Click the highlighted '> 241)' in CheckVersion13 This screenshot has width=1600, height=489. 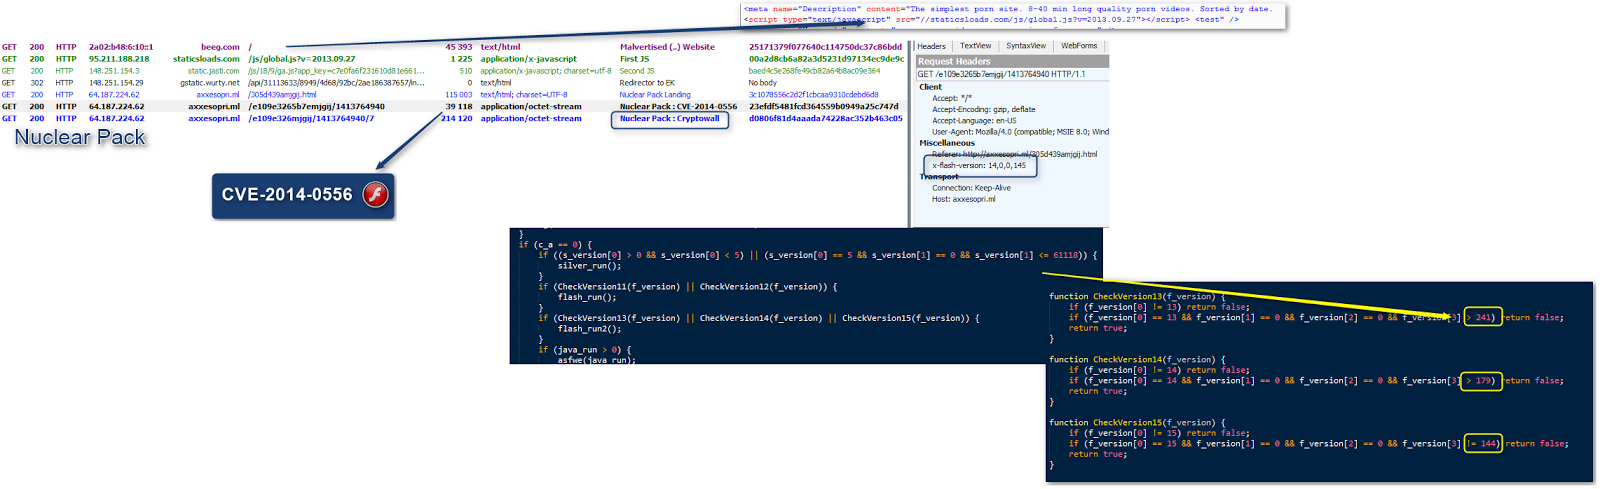(1483, 318)
